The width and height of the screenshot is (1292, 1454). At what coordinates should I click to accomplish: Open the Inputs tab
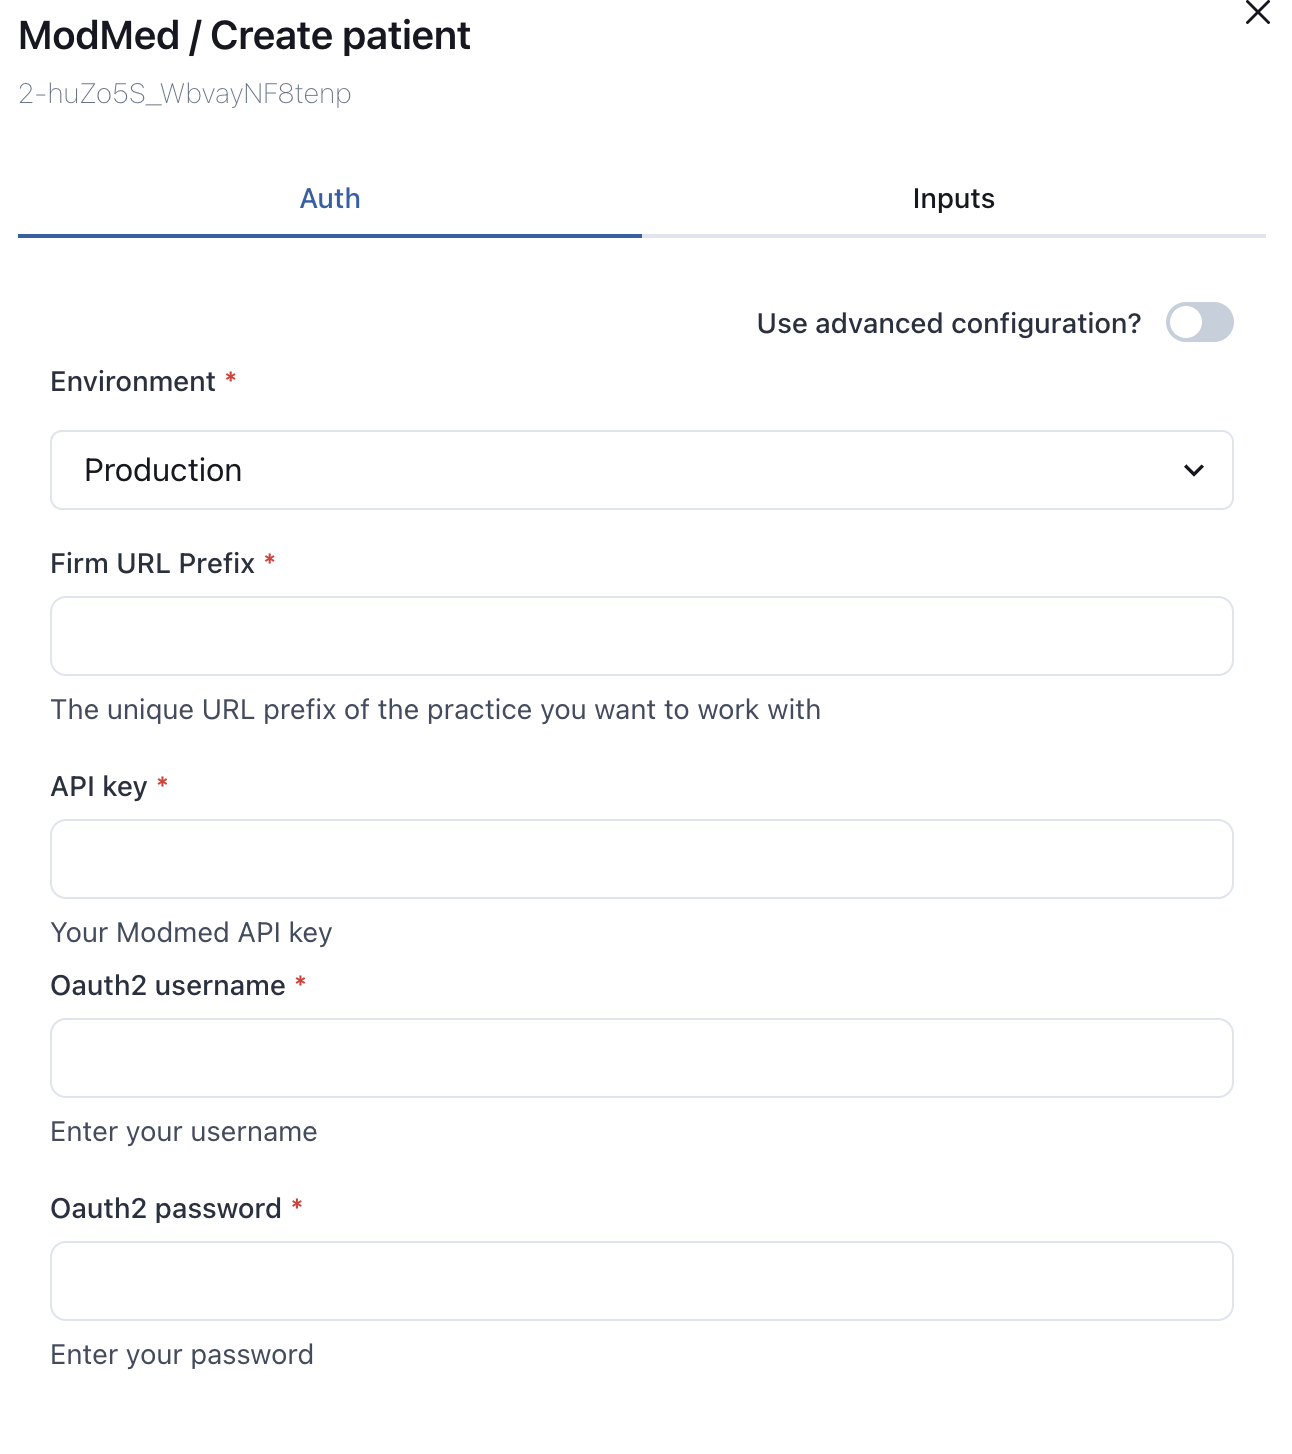tap(954, 198)
